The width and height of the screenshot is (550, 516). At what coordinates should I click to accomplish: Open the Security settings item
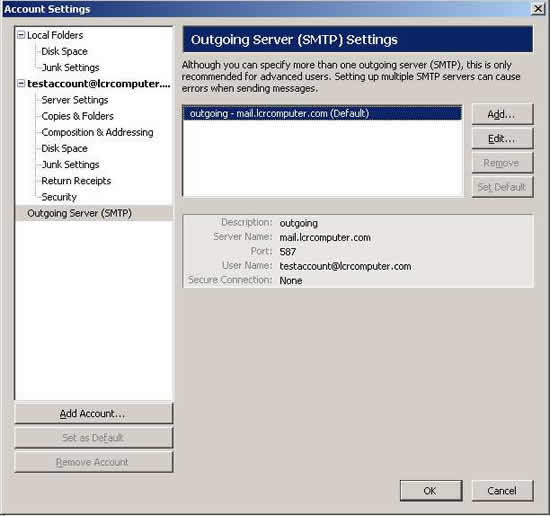[59, 197]
